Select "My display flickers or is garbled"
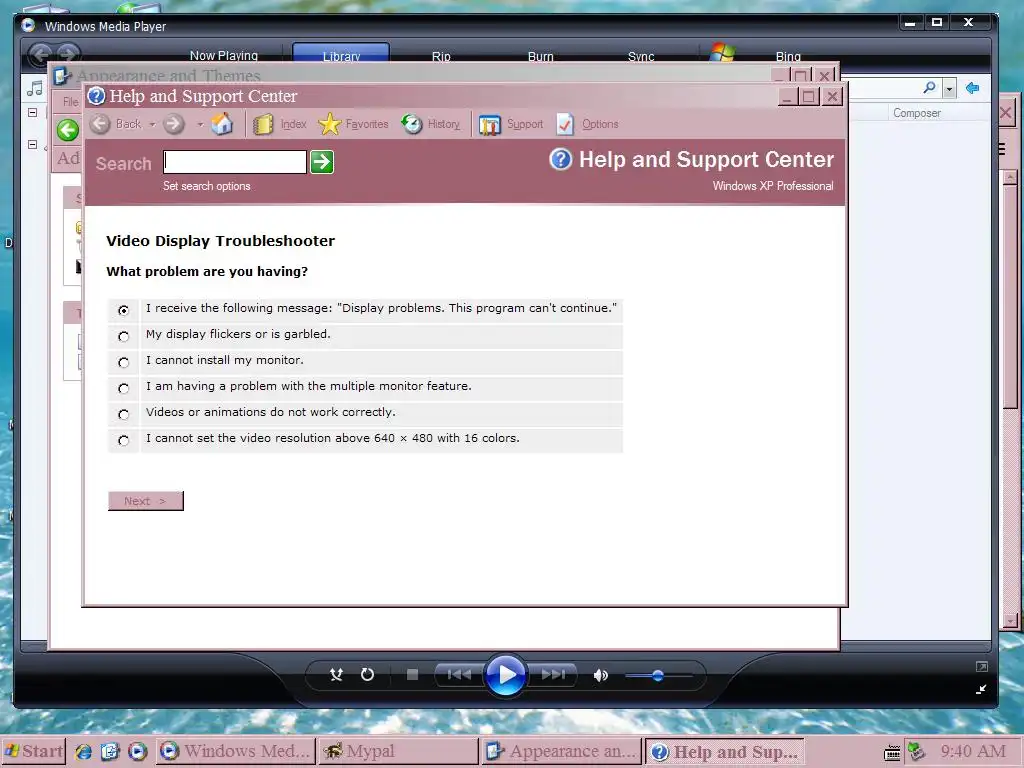 click(x=123, y=336)
